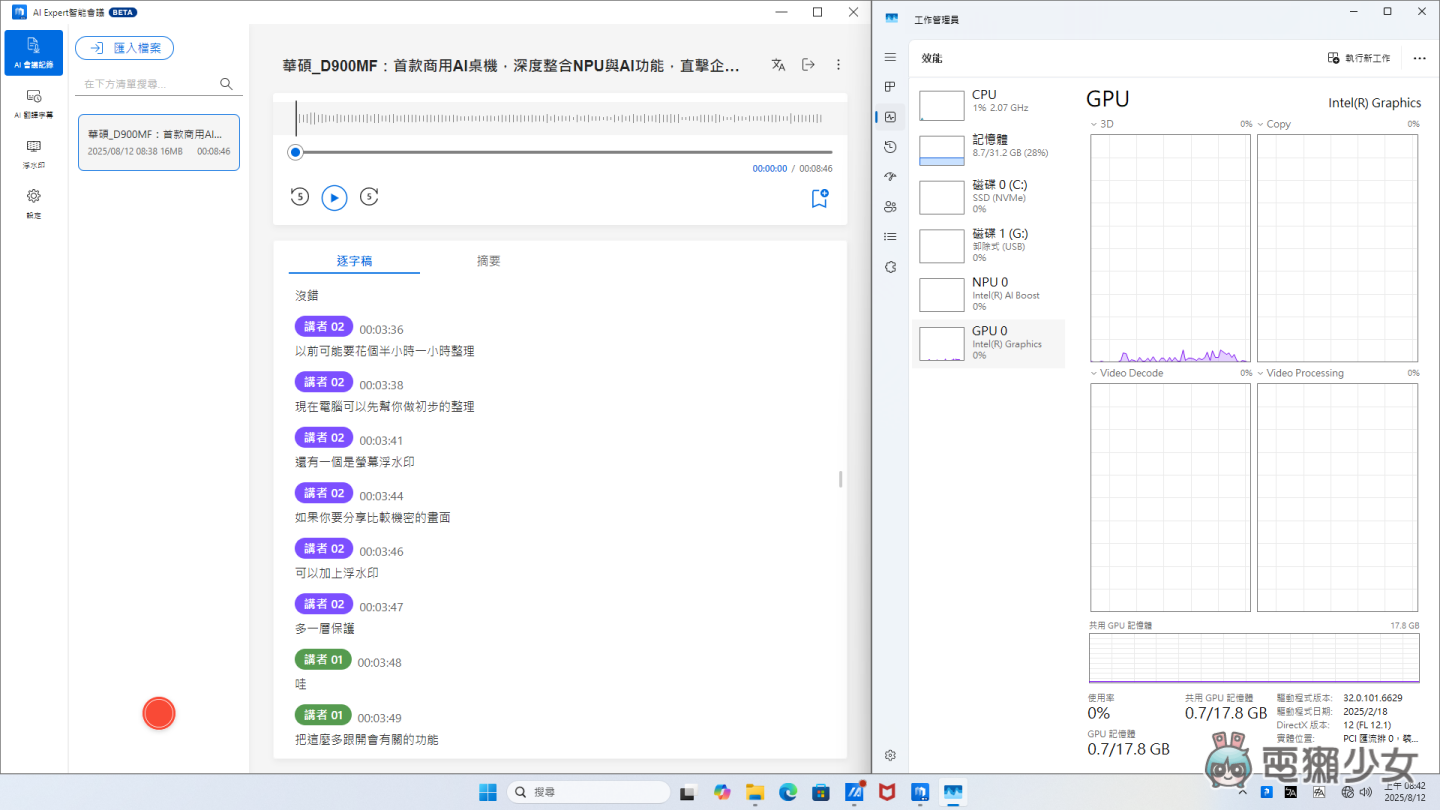Screen dimensions: 1440x810
Task: Select 記憶體 in the performance list
Action: pyautogui.click(x=988, y=148)
